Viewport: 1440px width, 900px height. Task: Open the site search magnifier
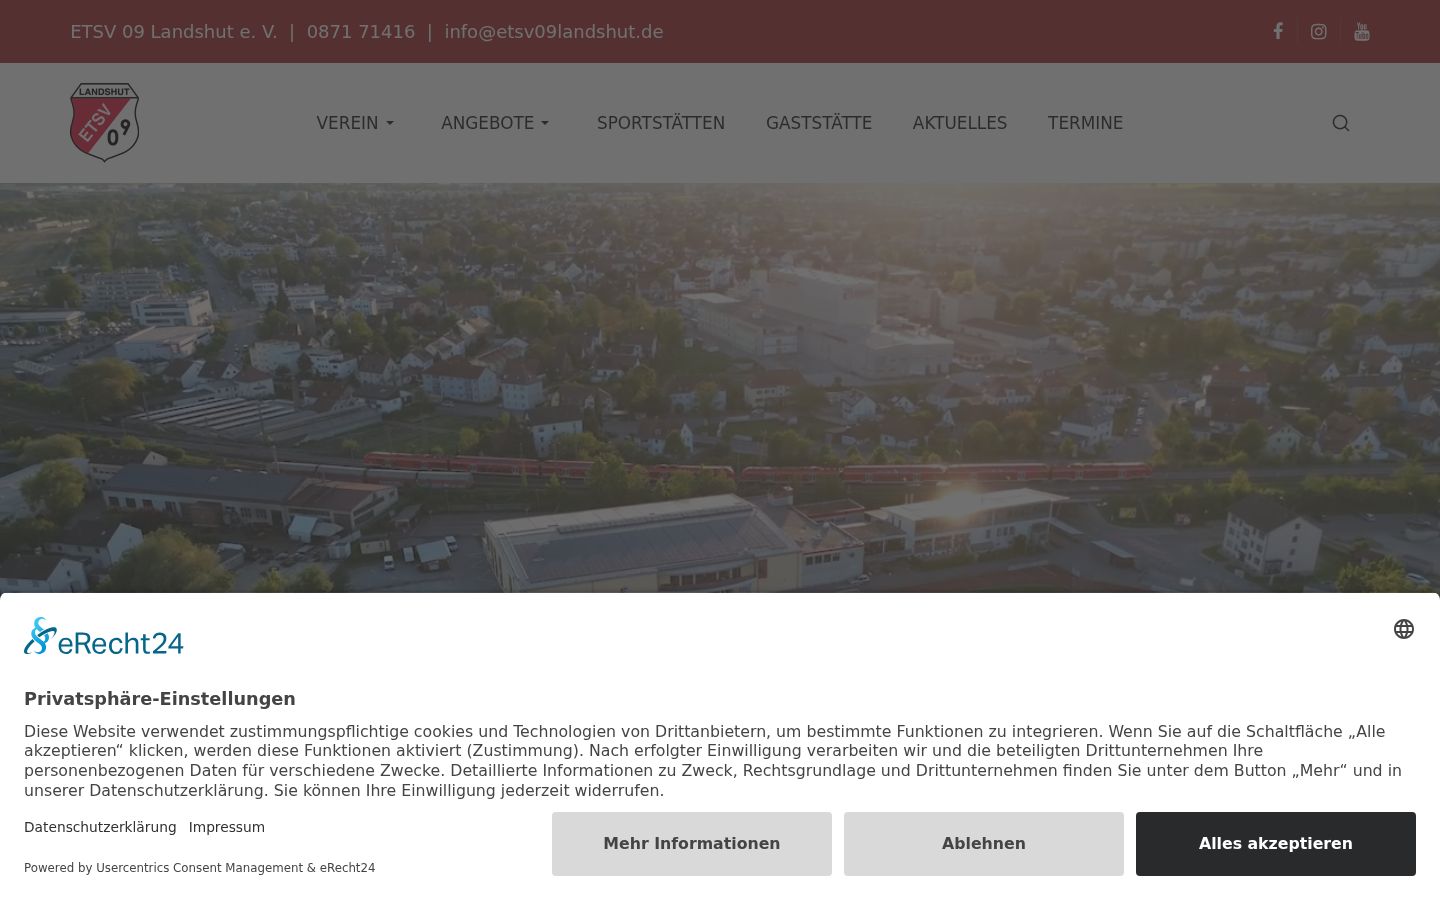[1341, 123]
